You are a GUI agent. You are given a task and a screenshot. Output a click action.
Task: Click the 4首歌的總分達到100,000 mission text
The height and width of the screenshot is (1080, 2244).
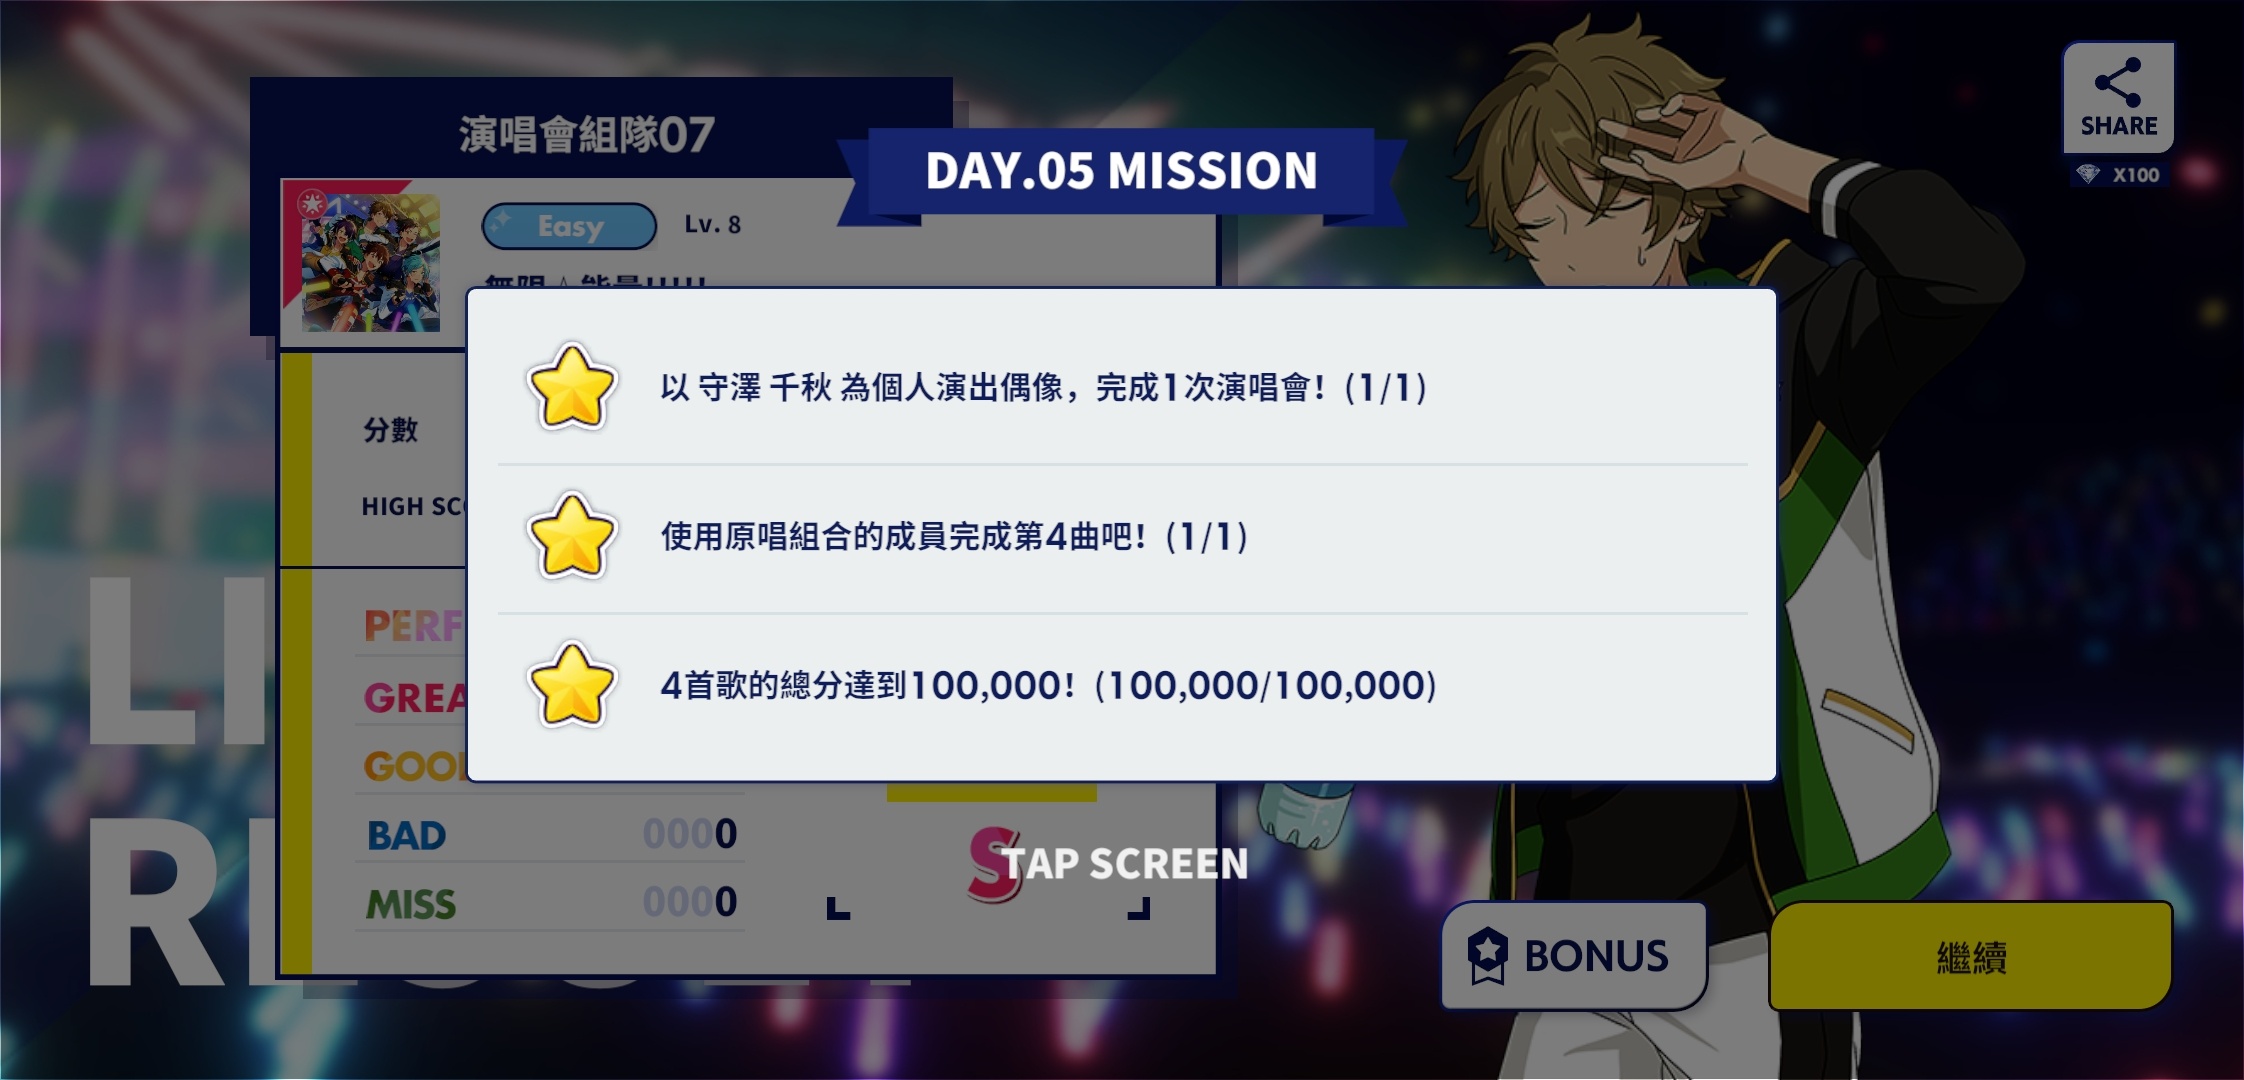click(x=1048, y=686)
